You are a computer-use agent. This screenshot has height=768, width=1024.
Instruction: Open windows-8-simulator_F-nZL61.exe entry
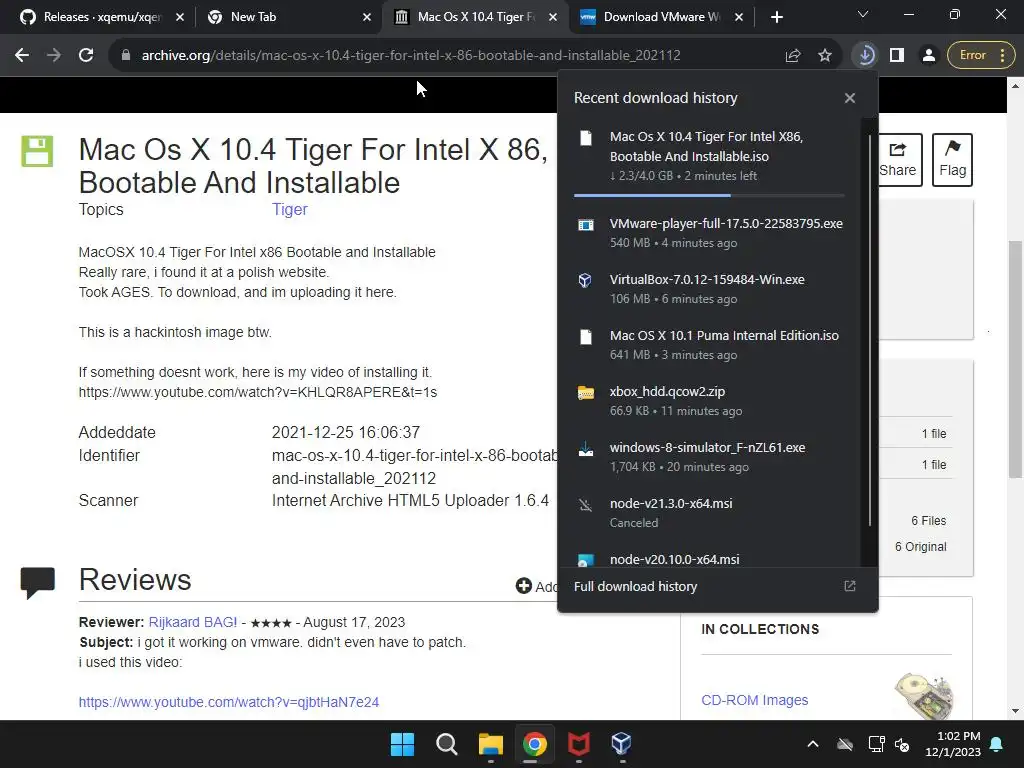pyautogui.click(x=709, y=457)
